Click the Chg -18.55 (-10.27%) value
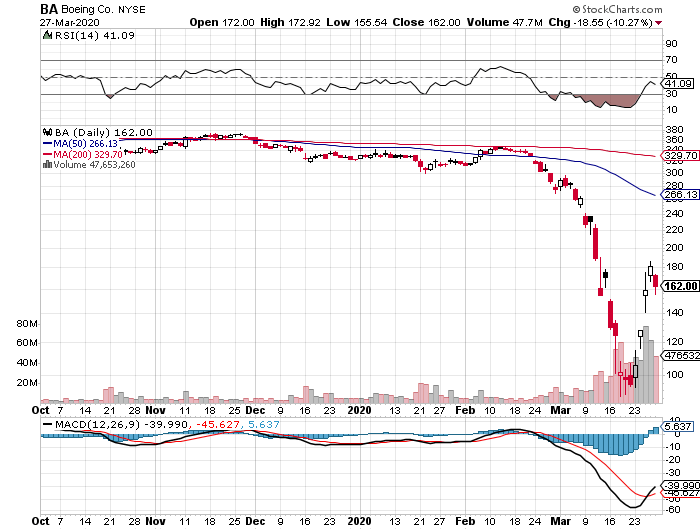Viewport: 700px width, 530px height. click(600, 22)
